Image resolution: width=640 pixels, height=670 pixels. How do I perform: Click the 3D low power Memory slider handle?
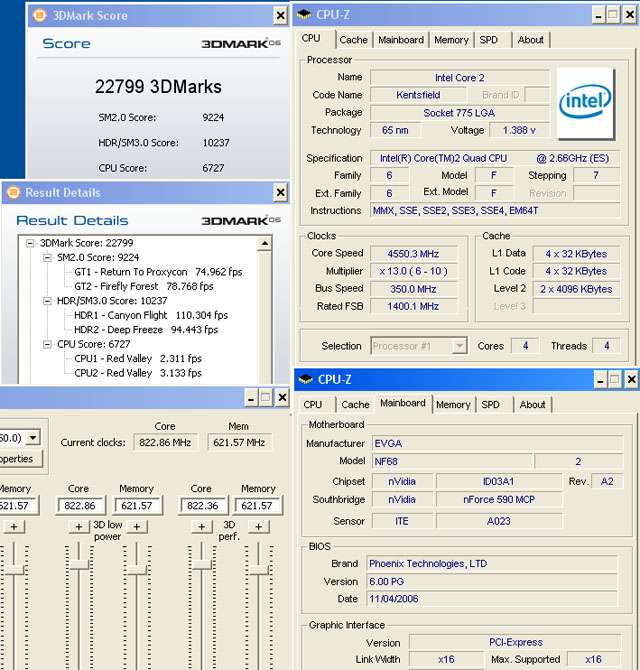click(137, 570)
